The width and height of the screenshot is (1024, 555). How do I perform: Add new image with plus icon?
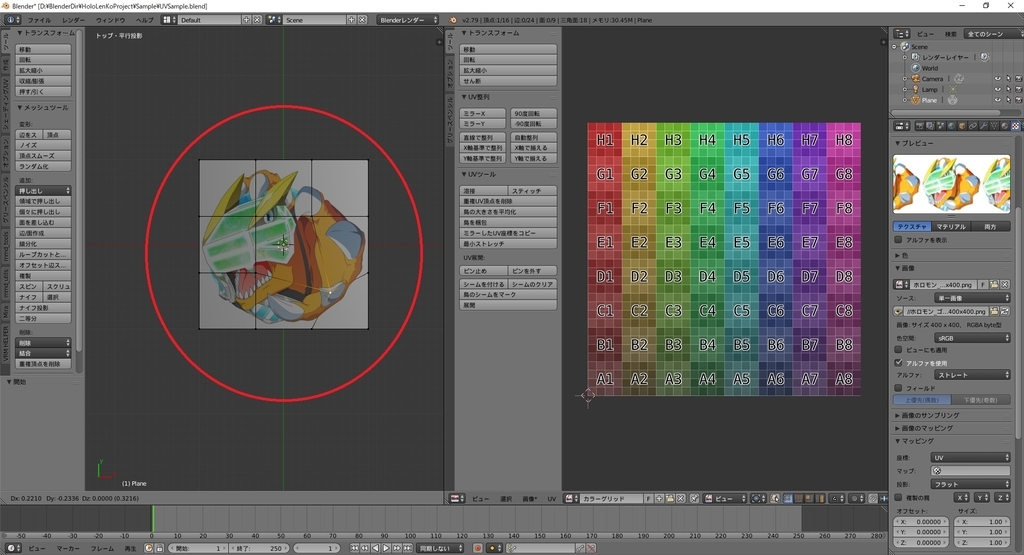point(658,498)
